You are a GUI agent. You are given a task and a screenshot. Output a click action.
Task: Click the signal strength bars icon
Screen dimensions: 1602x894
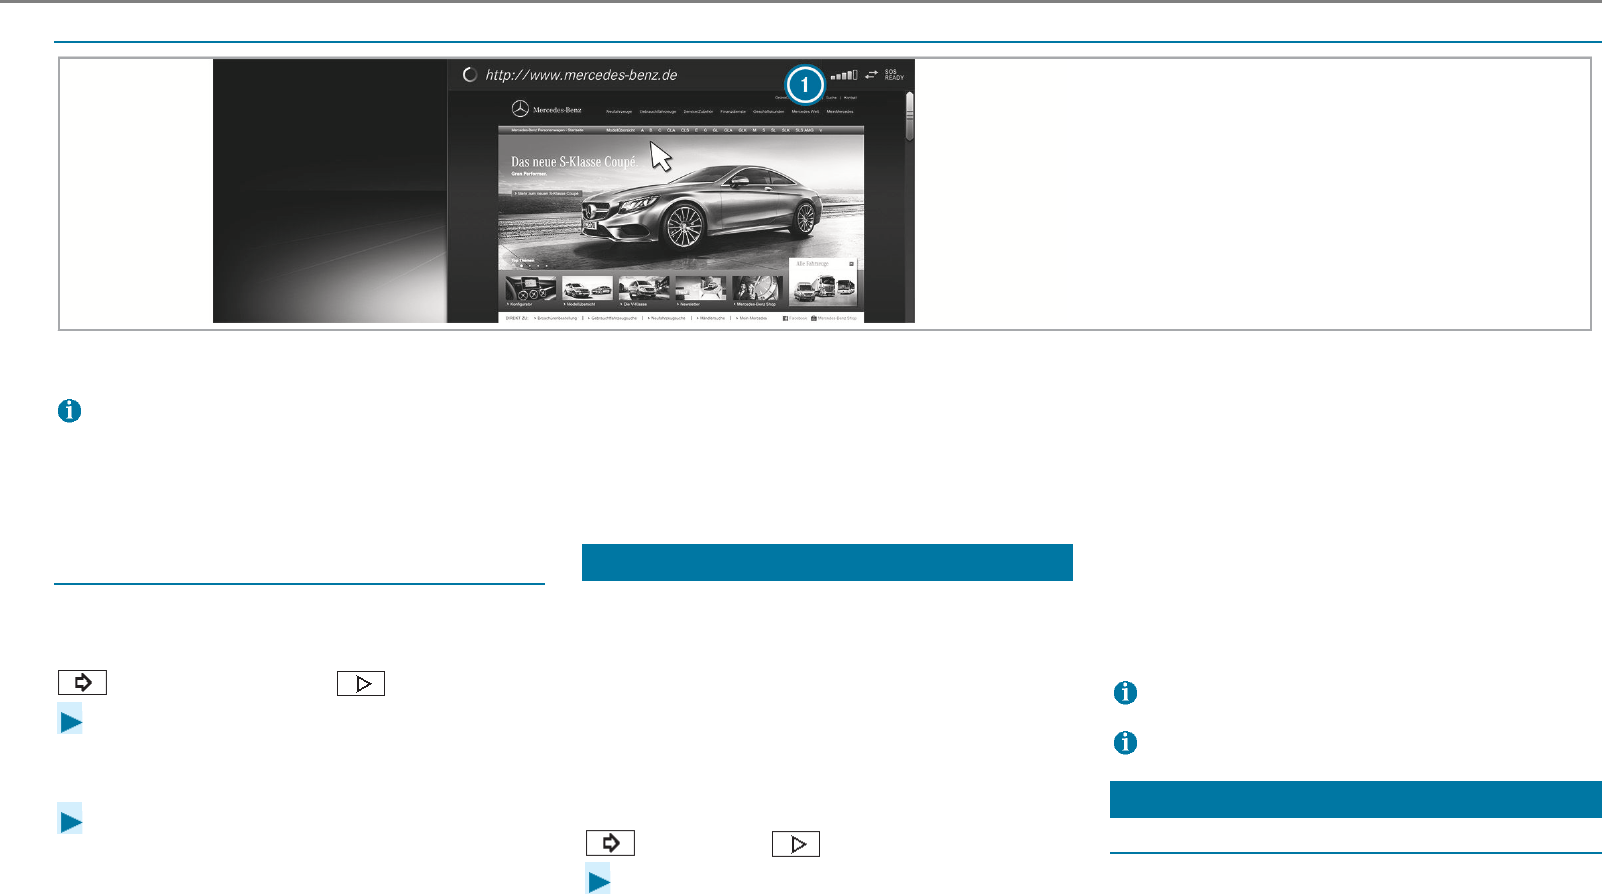click(844, 75)
